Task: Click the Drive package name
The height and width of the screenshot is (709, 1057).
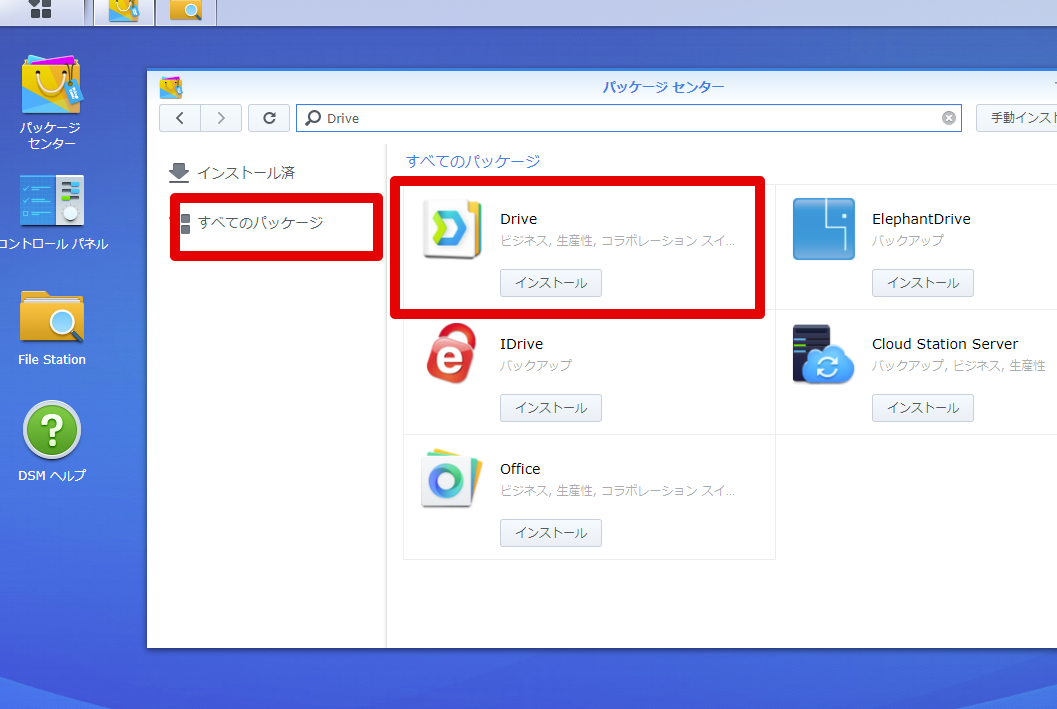Action: click(518, 219)
